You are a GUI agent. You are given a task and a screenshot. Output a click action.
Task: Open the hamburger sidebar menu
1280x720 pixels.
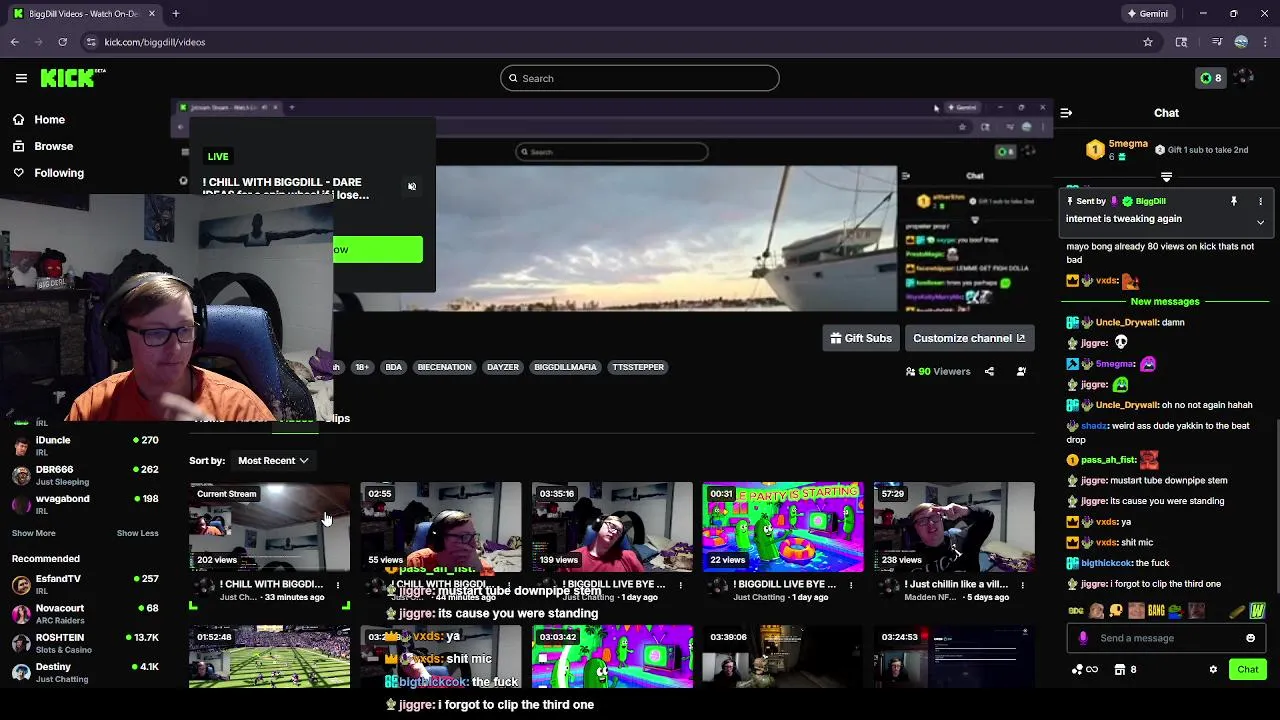pos(21,78)
